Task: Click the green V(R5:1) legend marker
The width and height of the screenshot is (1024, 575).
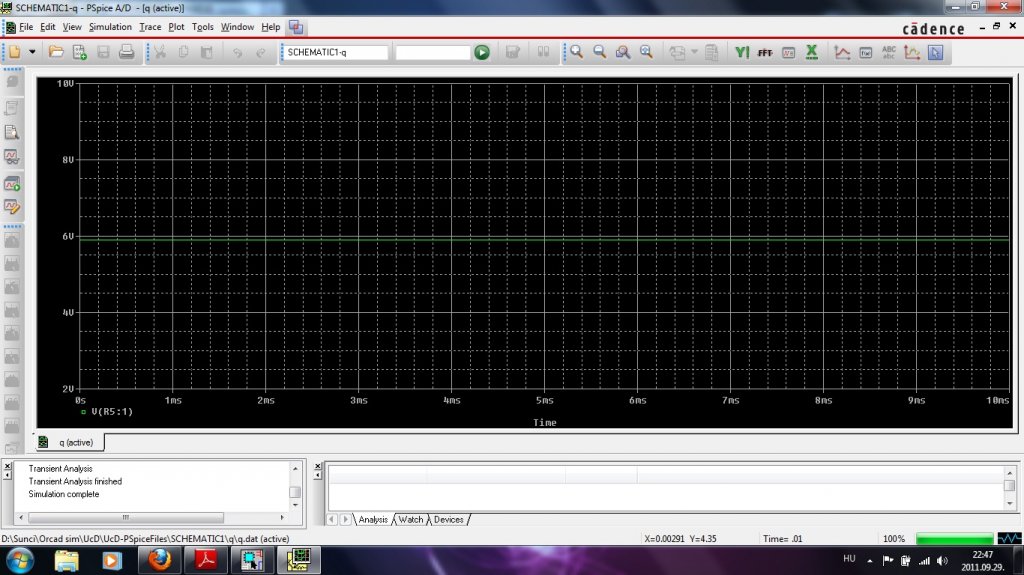Action: click(83, 412)
